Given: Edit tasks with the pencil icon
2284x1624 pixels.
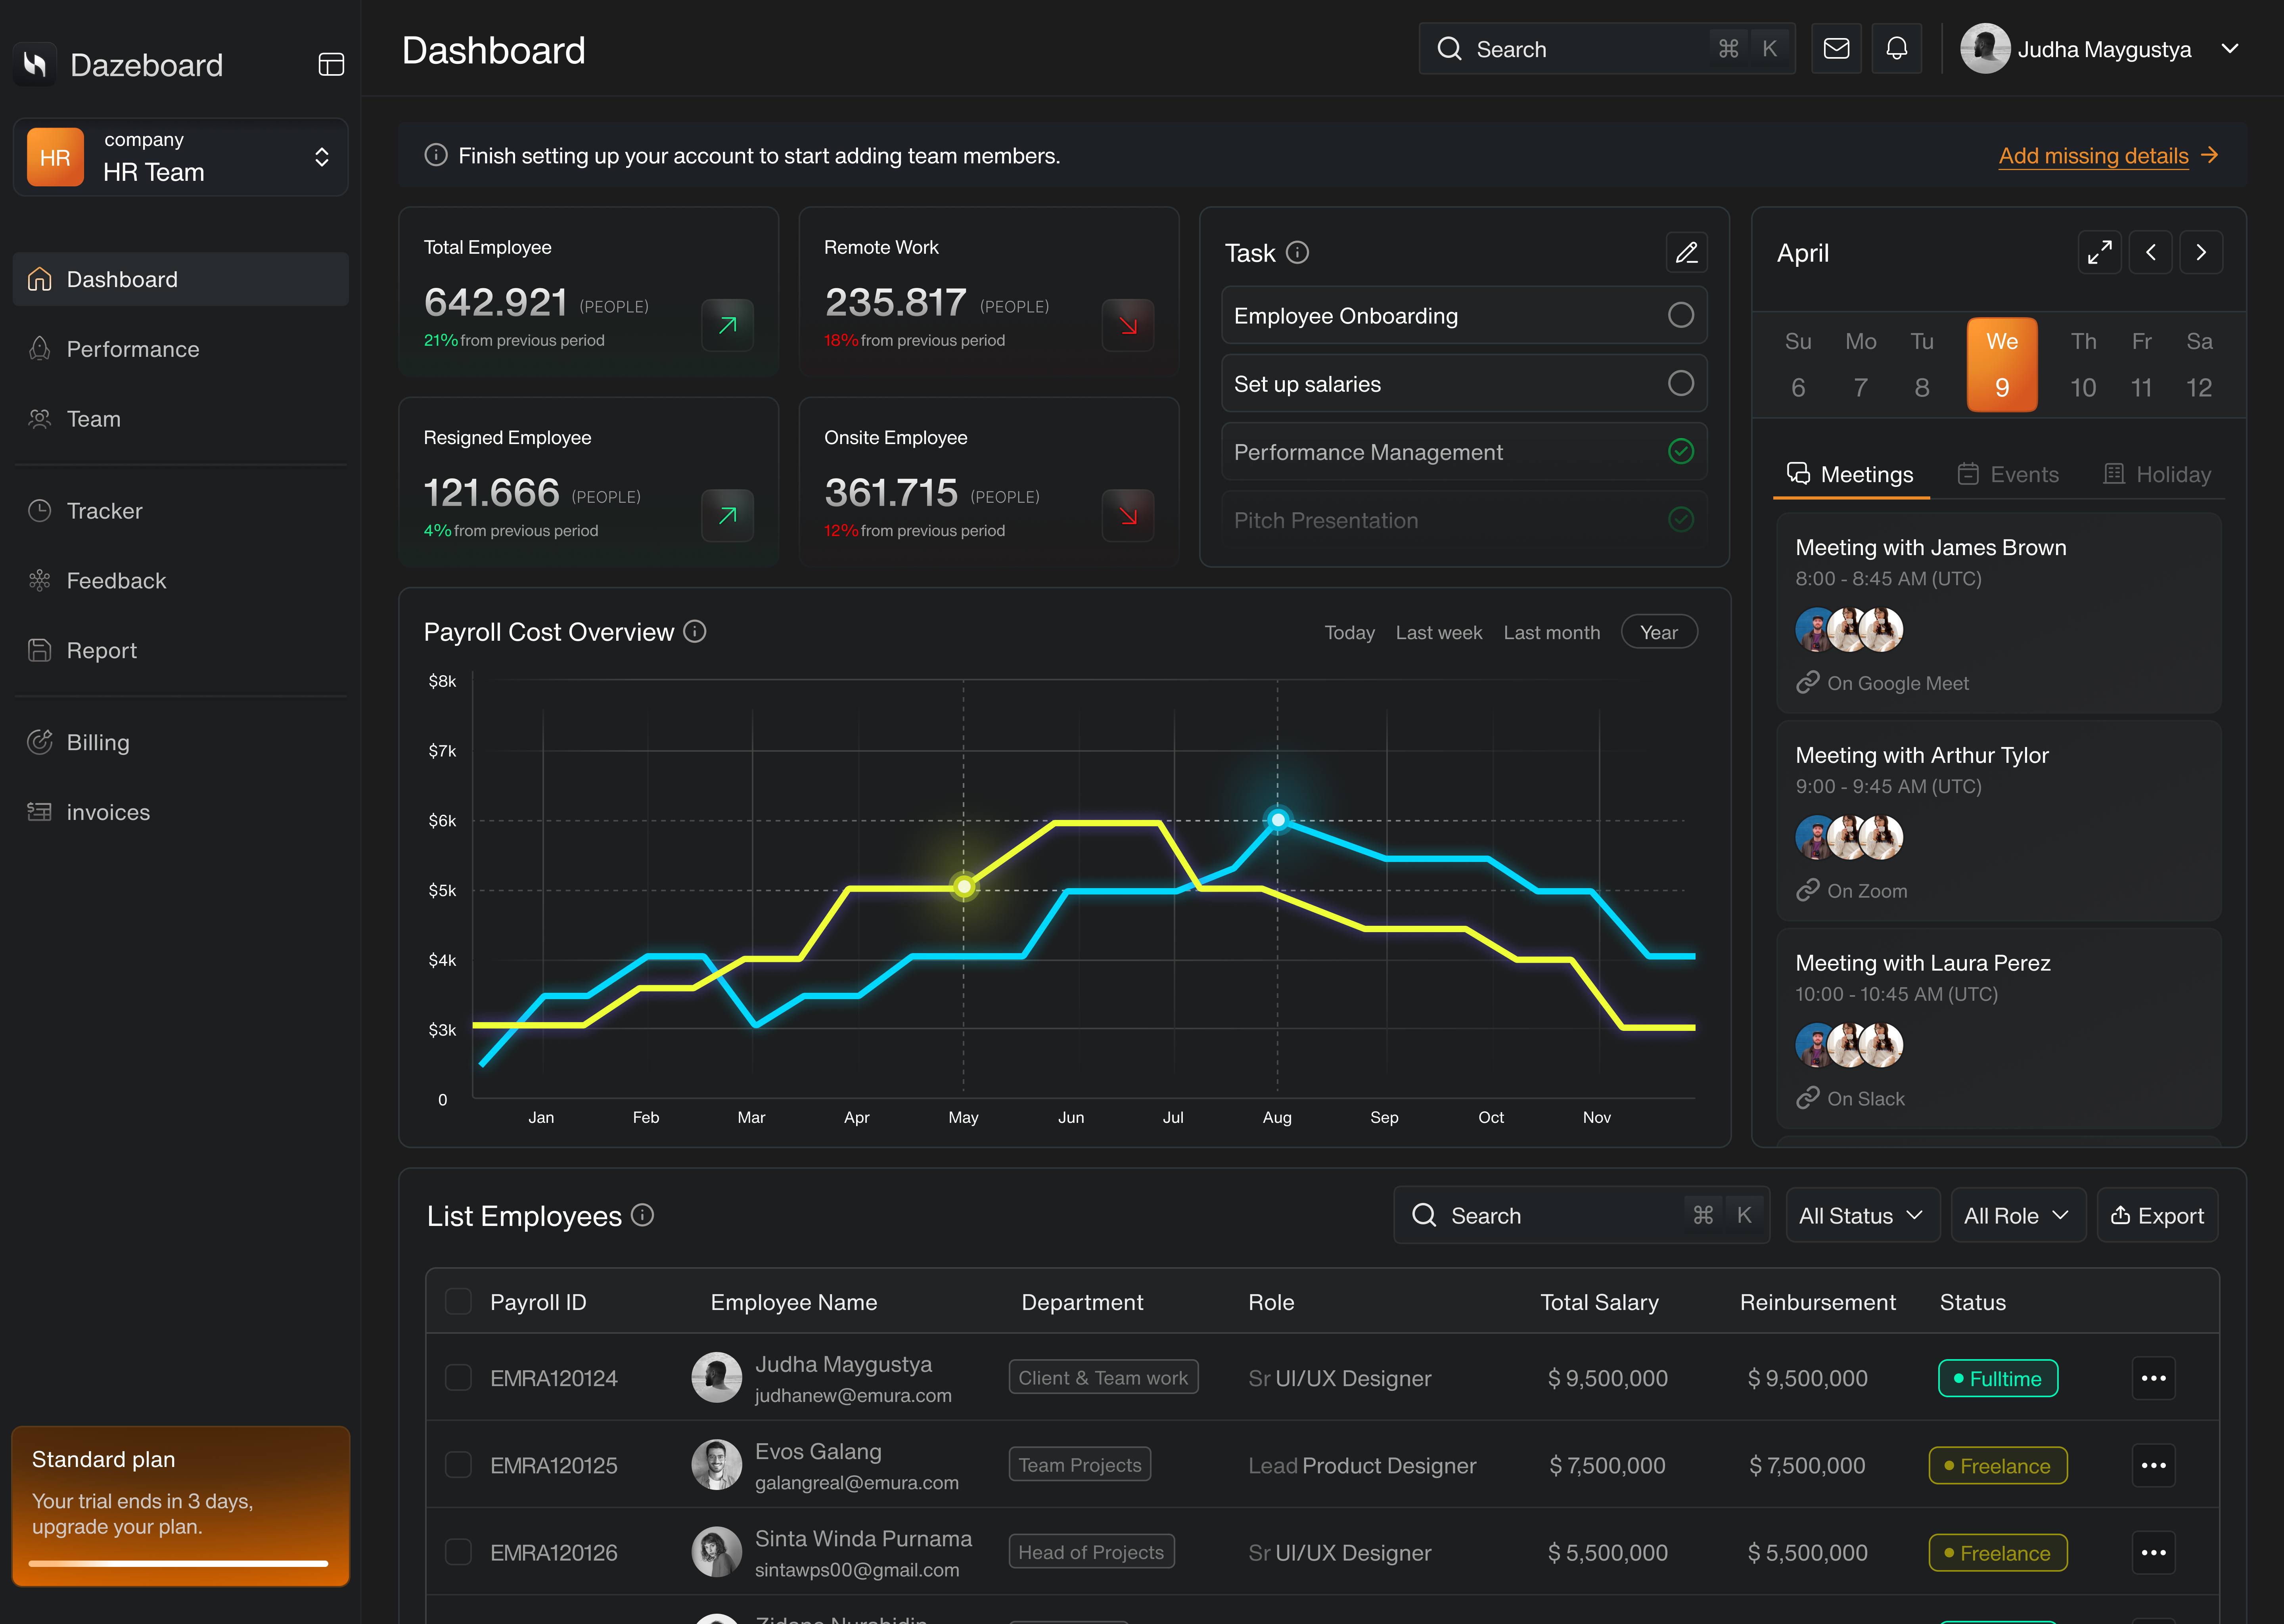Looking at the screenshot, I should [1686, 253].
